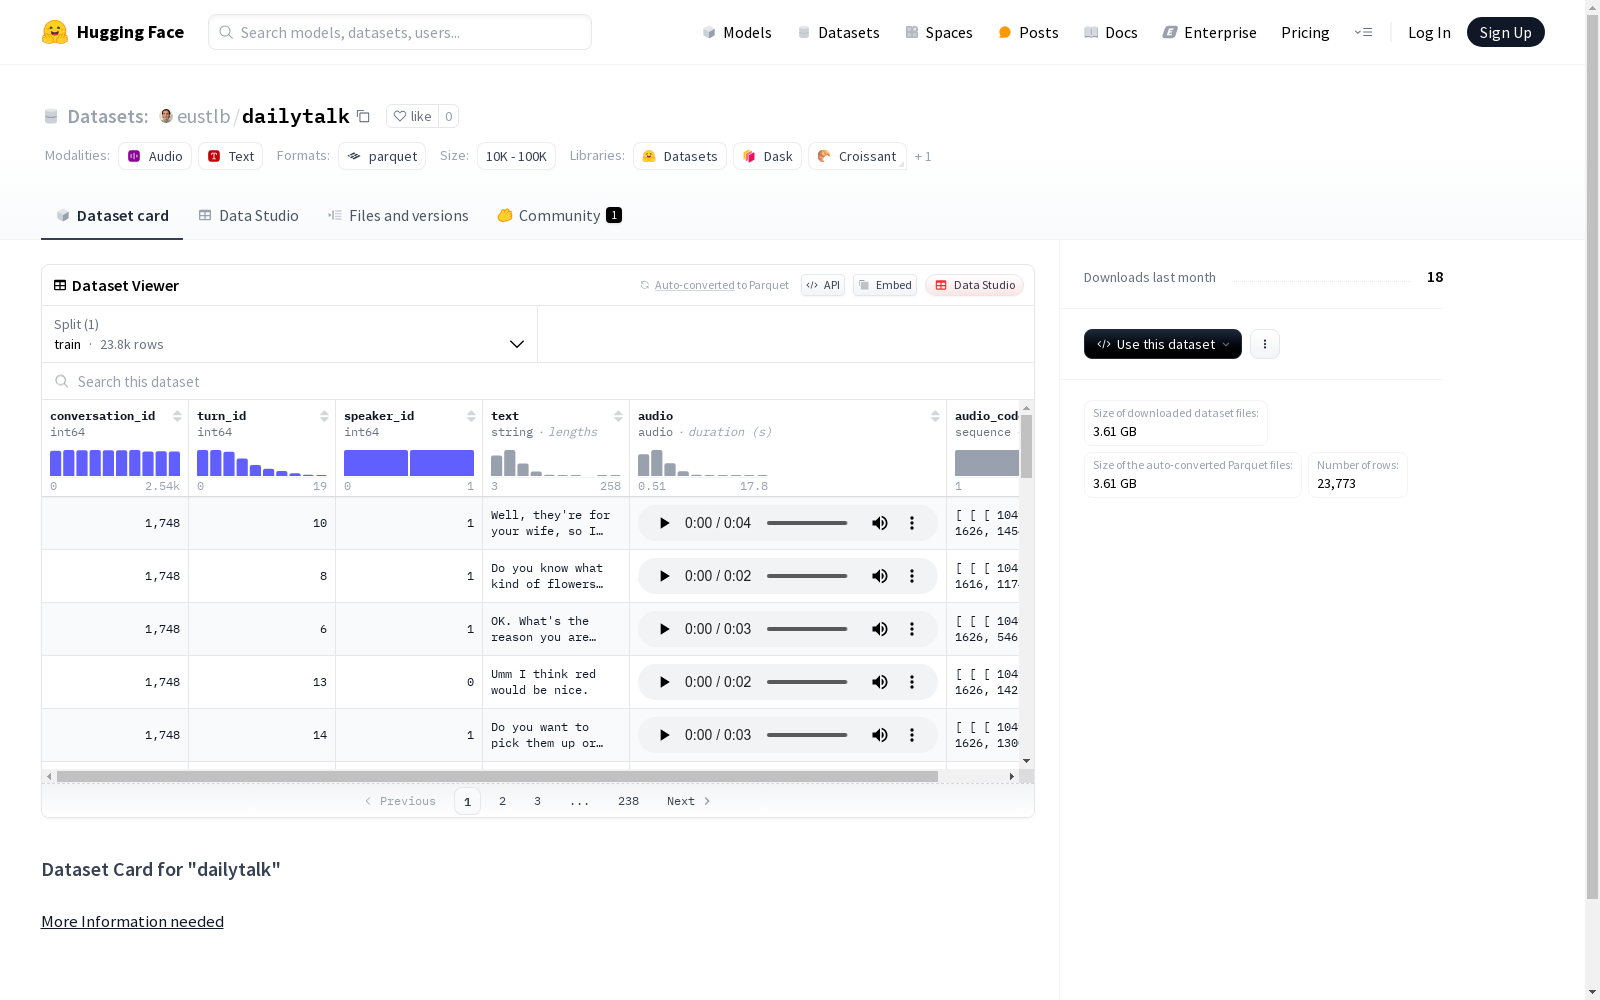This screenshot has height=1000, width=1600.
Task: Sort by the text column
Action: click(x=618, y=416)
